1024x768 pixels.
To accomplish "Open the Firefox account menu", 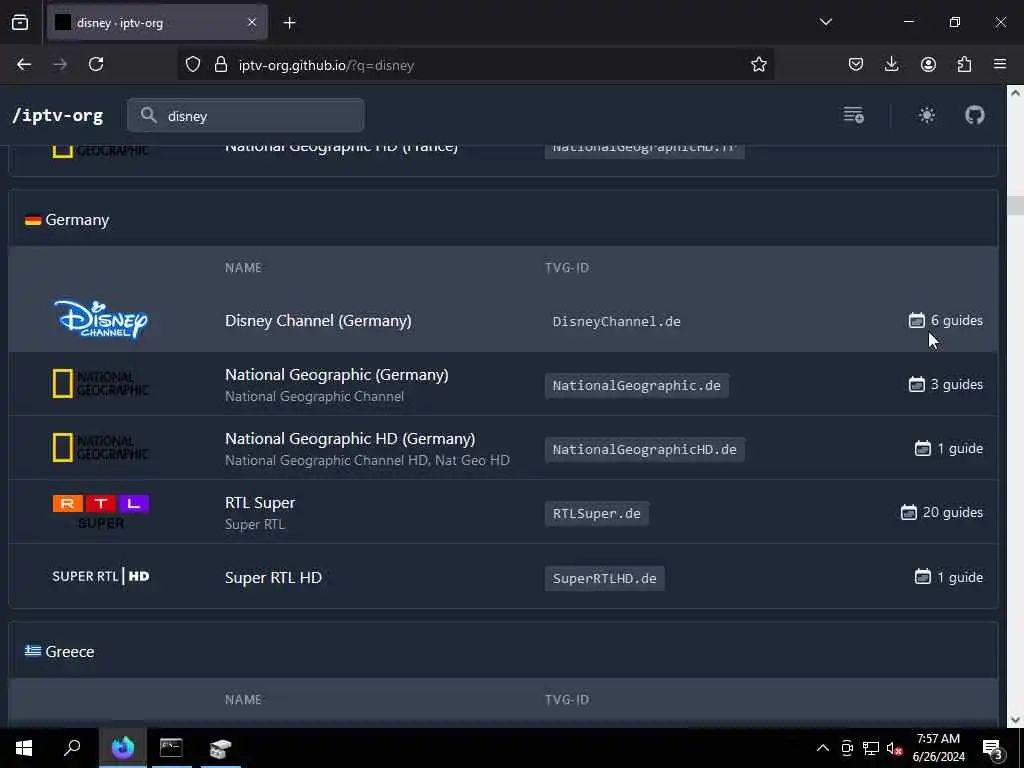I will click(928, 65).
